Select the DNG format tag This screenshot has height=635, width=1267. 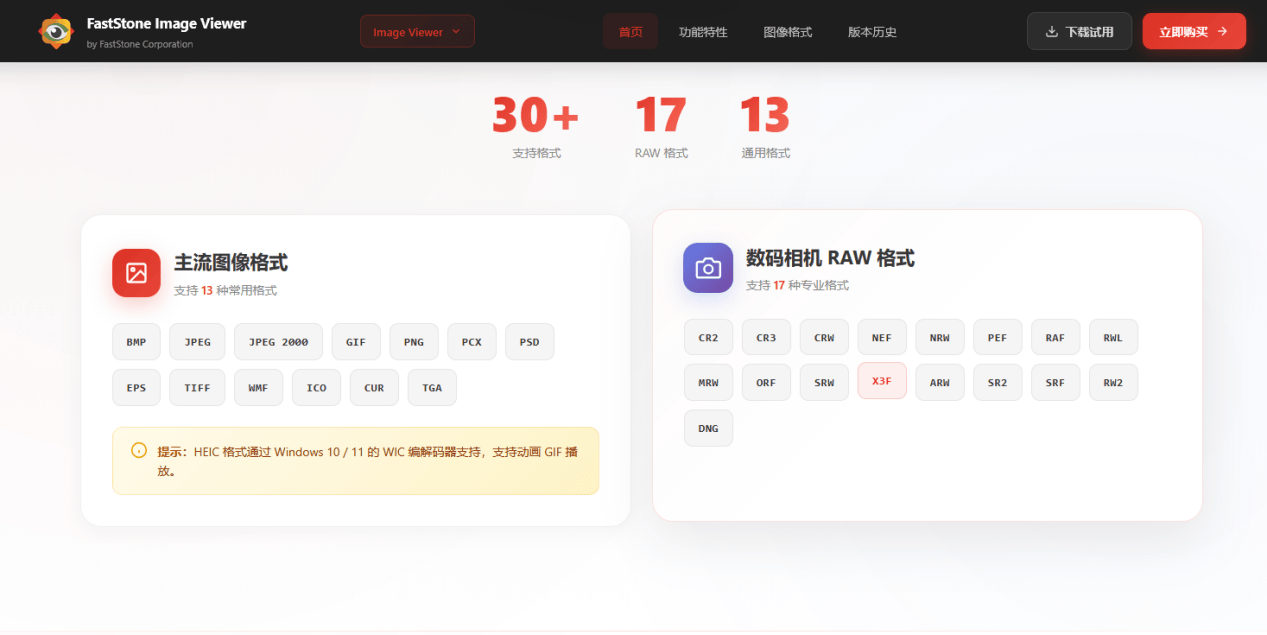(x=708, y=428)
